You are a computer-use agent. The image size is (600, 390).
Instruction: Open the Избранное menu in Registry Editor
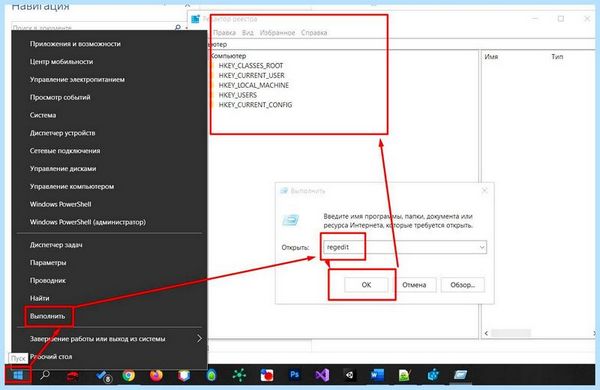point(277,33)
